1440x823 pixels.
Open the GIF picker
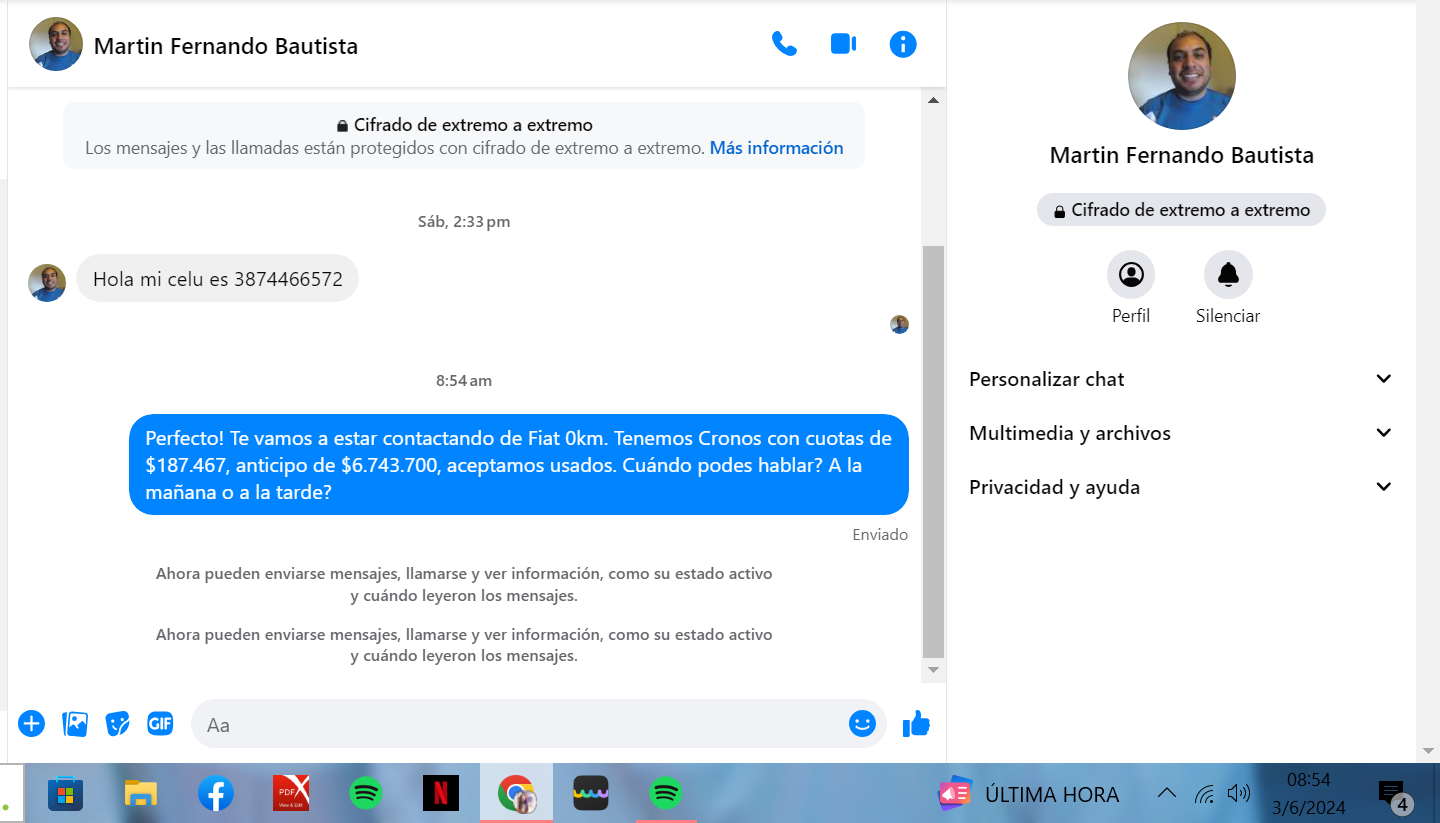pyautogui.click(x=161, y=723)
